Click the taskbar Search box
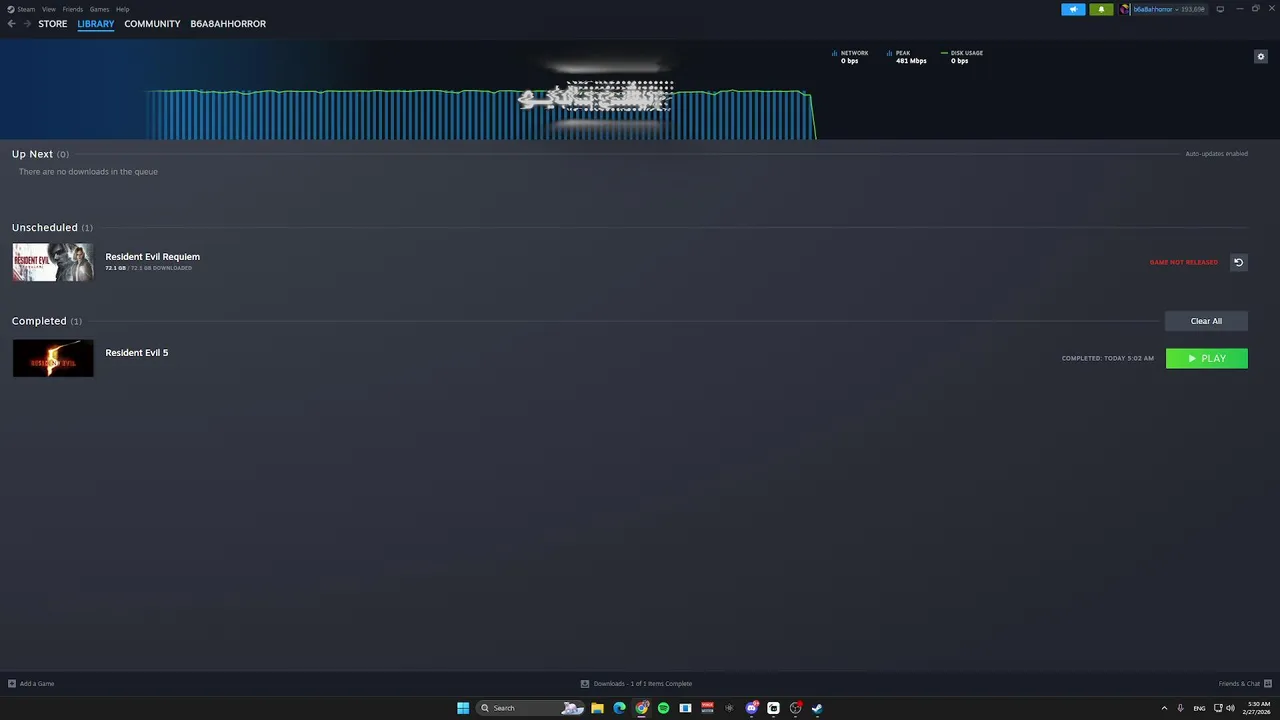The height and width of the screenshot is (720, 1280). (530, 708)
